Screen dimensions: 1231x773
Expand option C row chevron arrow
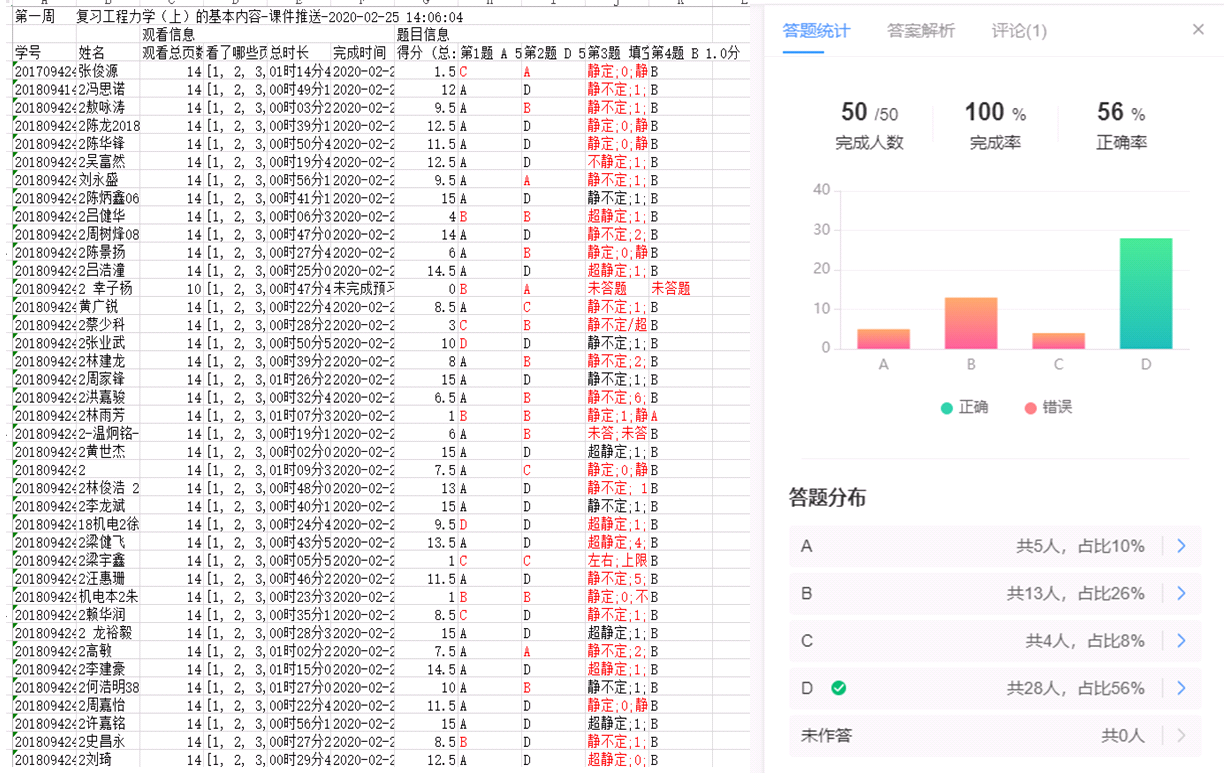pos(1181,641)
